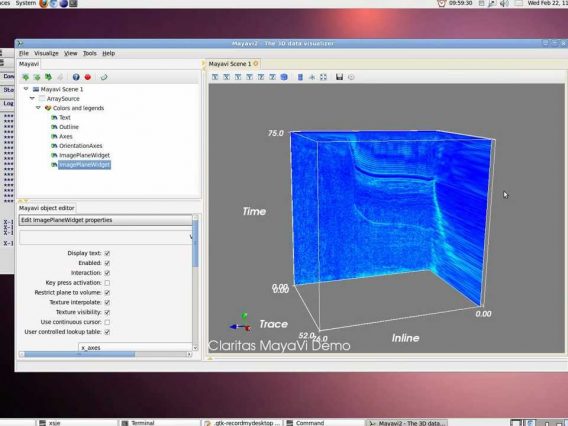Click the alarm clock icon in the top panel
This screenshot has height=426, width=568.
coord(441,3)
